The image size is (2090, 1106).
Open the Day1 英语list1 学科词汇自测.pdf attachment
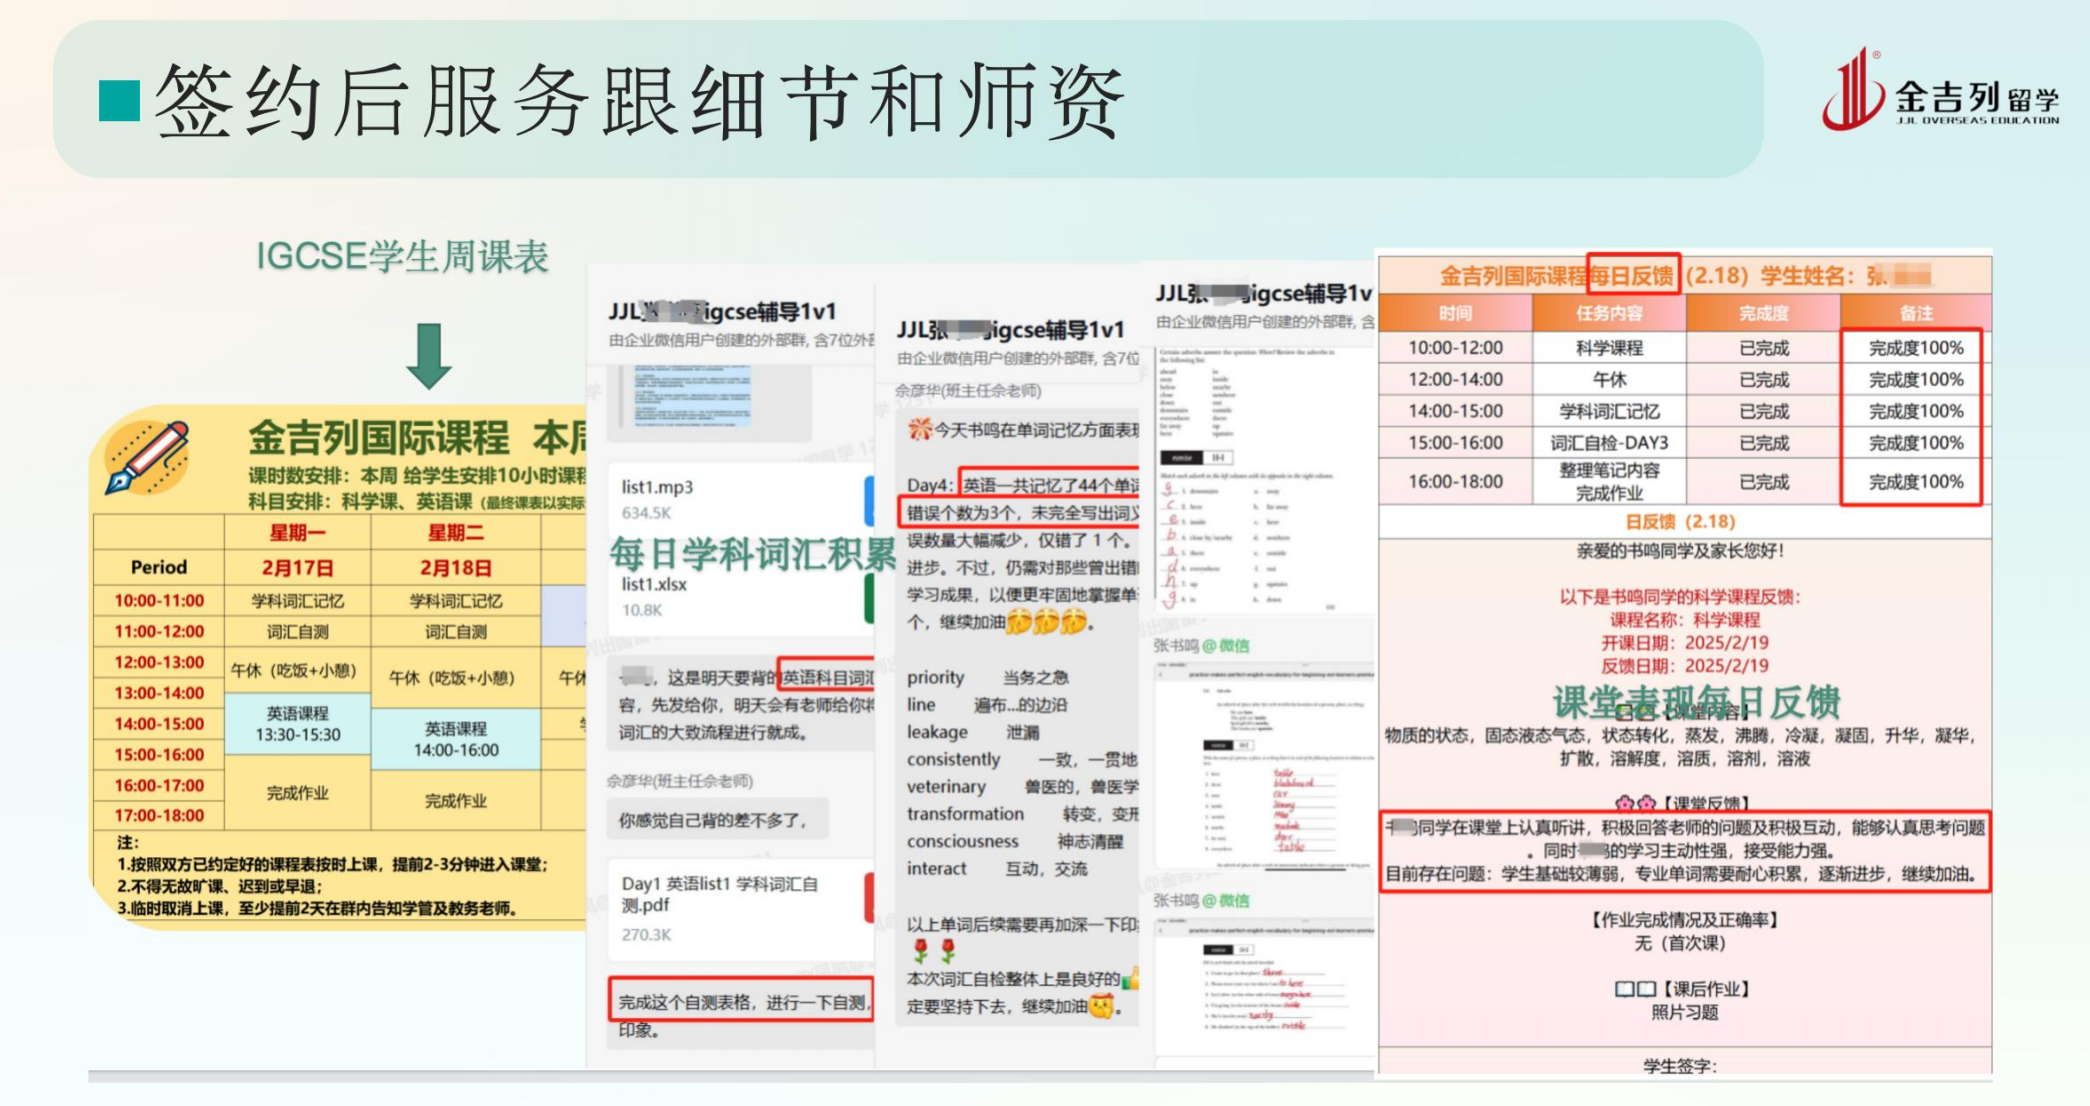pos(742,908)
